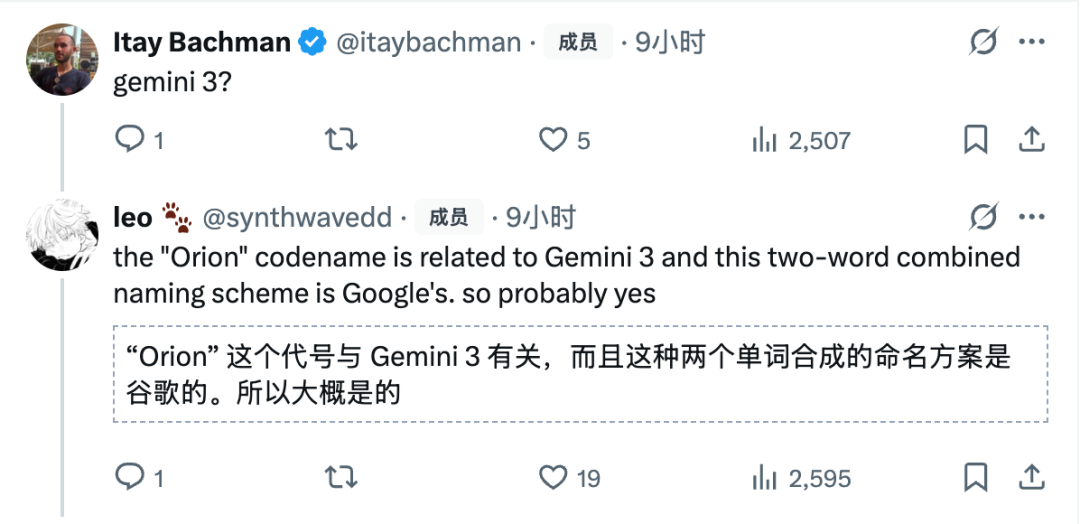Bookmark leo's reply tweet
Viewport: 1080px width, 524px height.
(976, 477)
